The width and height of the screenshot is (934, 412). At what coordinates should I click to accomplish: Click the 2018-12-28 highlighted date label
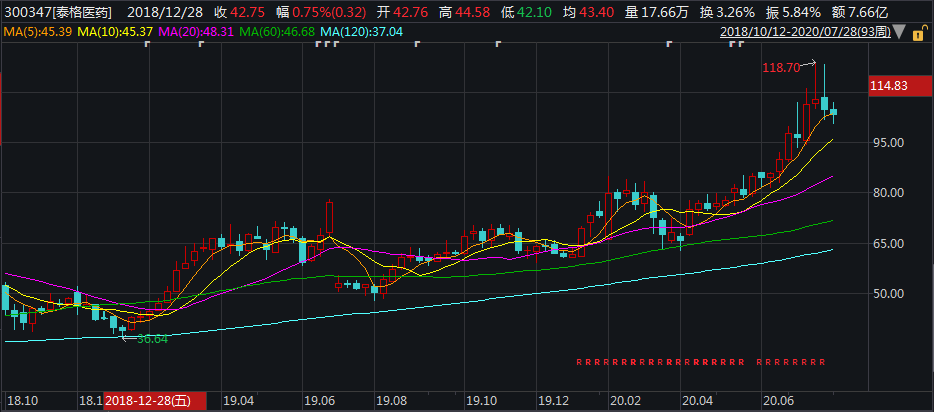click(155, 401)
